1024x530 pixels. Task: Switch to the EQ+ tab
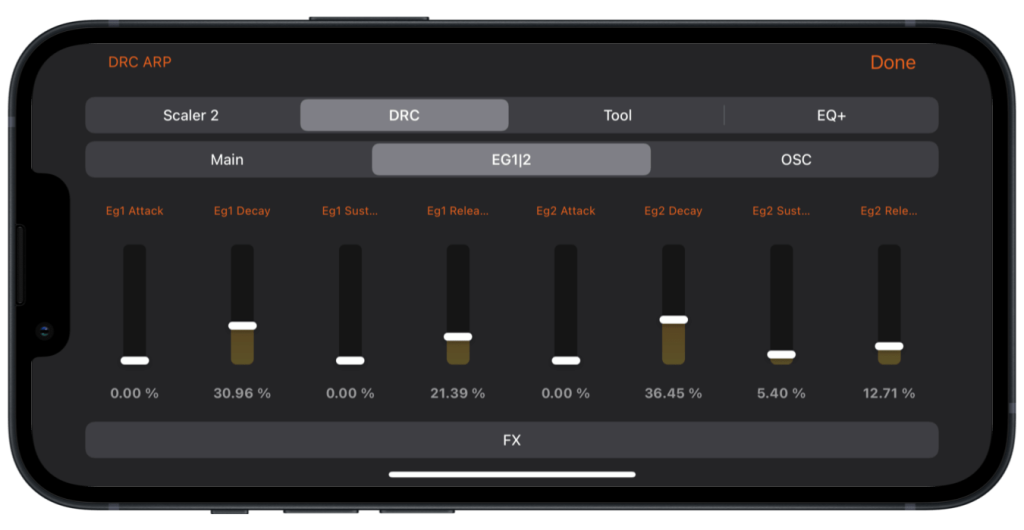point(831,115)
